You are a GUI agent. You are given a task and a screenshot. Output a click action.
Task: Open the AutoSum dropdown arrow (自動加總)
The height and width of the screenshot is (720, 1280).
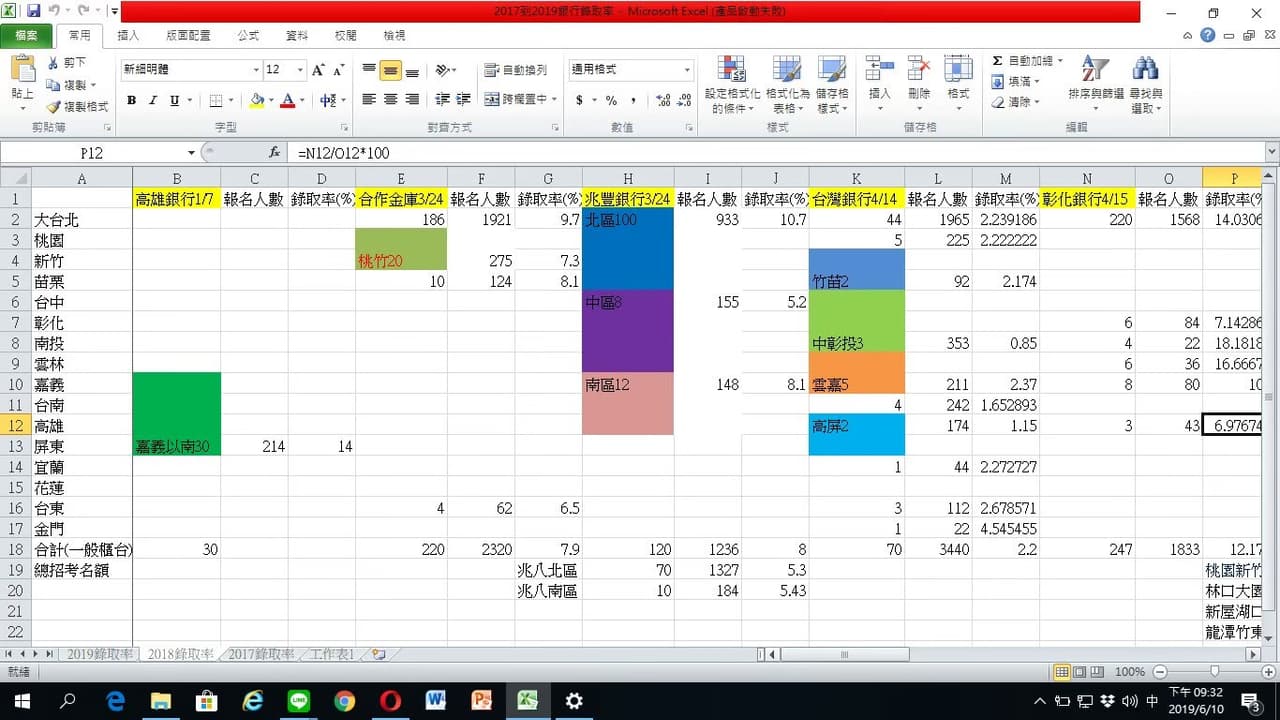[1059, 61]
